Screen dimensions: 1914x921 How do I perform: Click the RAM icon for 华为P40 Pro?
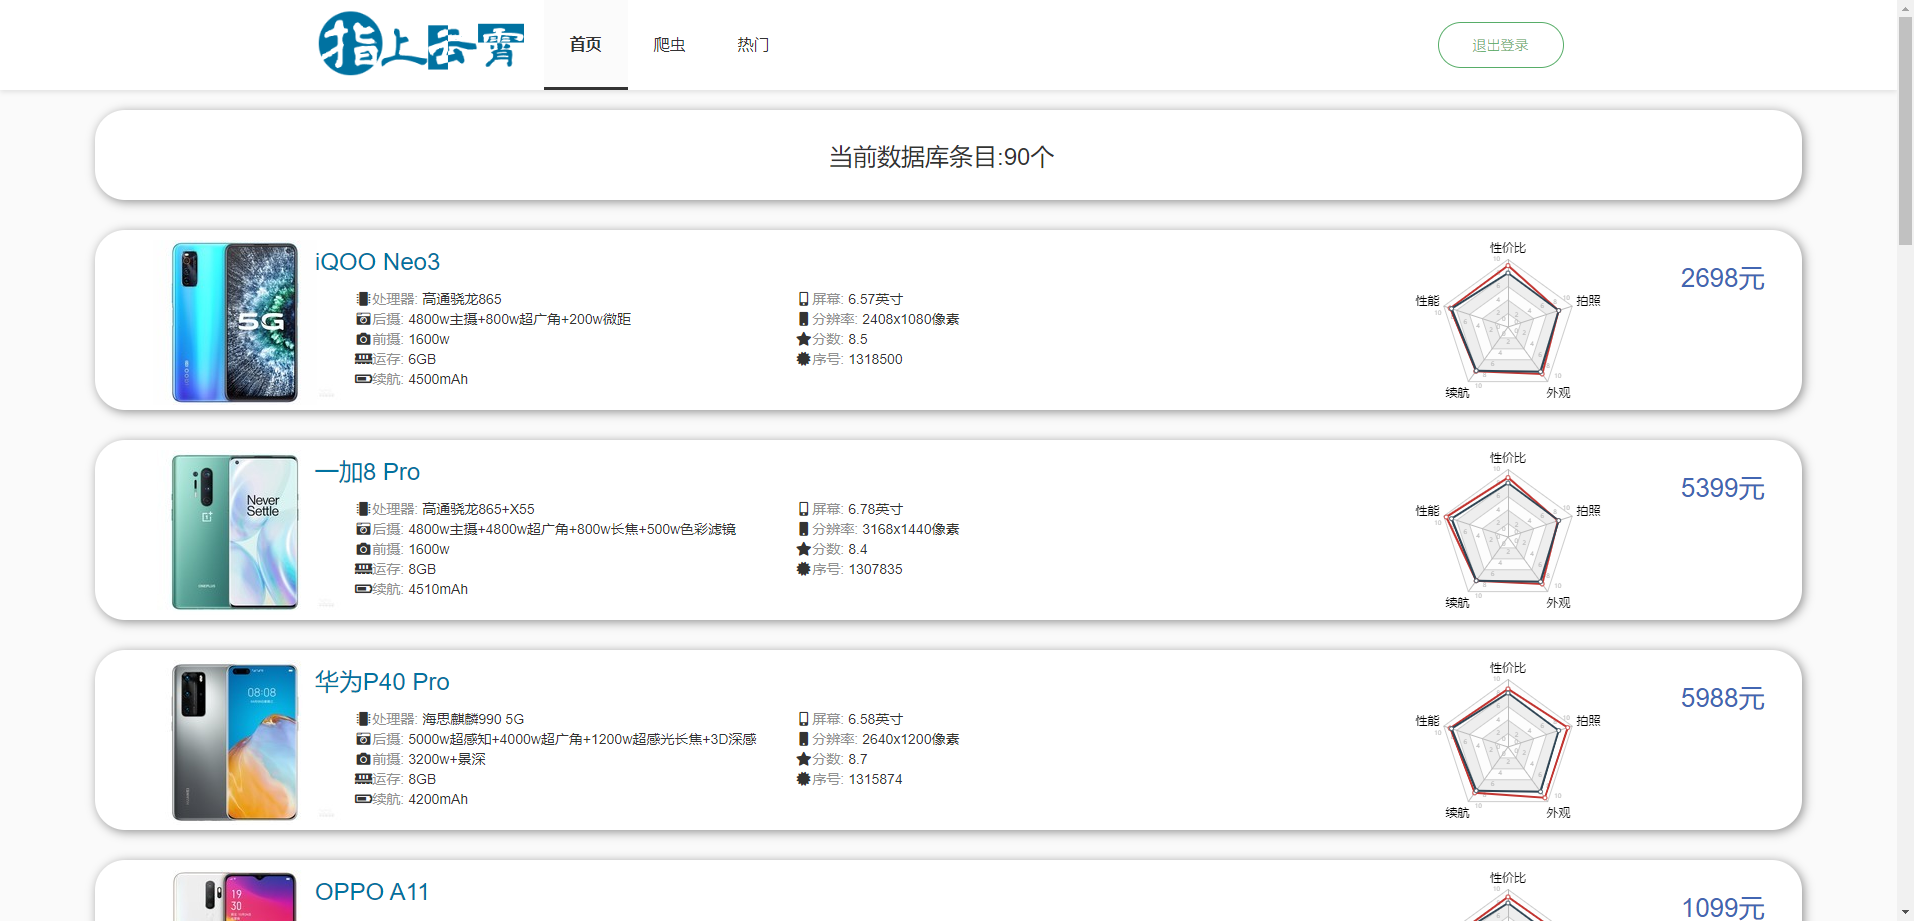click(363, 779)
